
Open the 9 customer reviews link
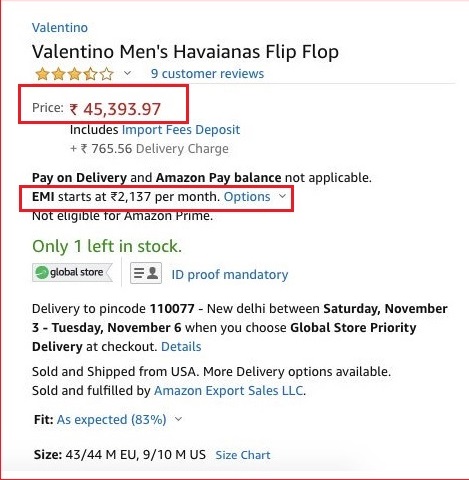coord(207,73)
